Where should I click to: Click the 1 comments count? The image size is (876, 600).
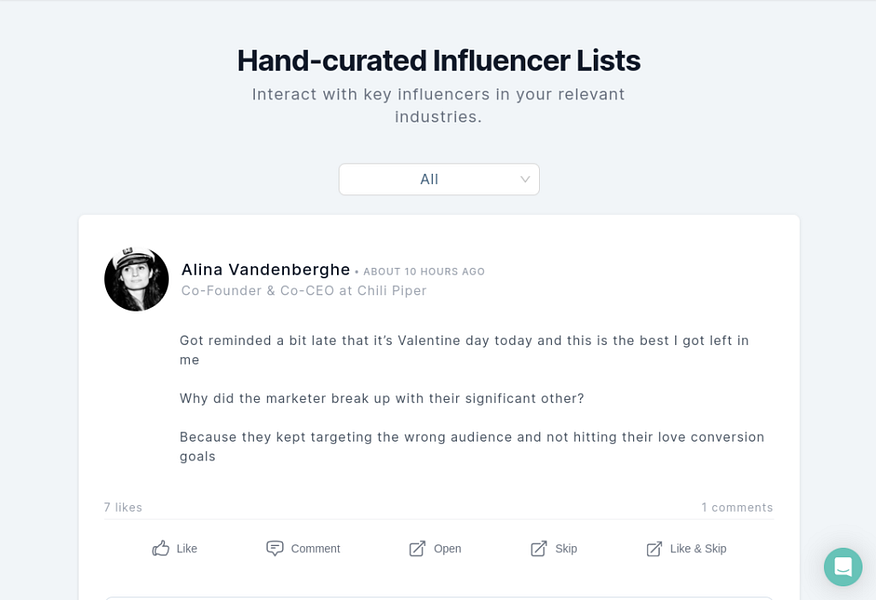737,507
